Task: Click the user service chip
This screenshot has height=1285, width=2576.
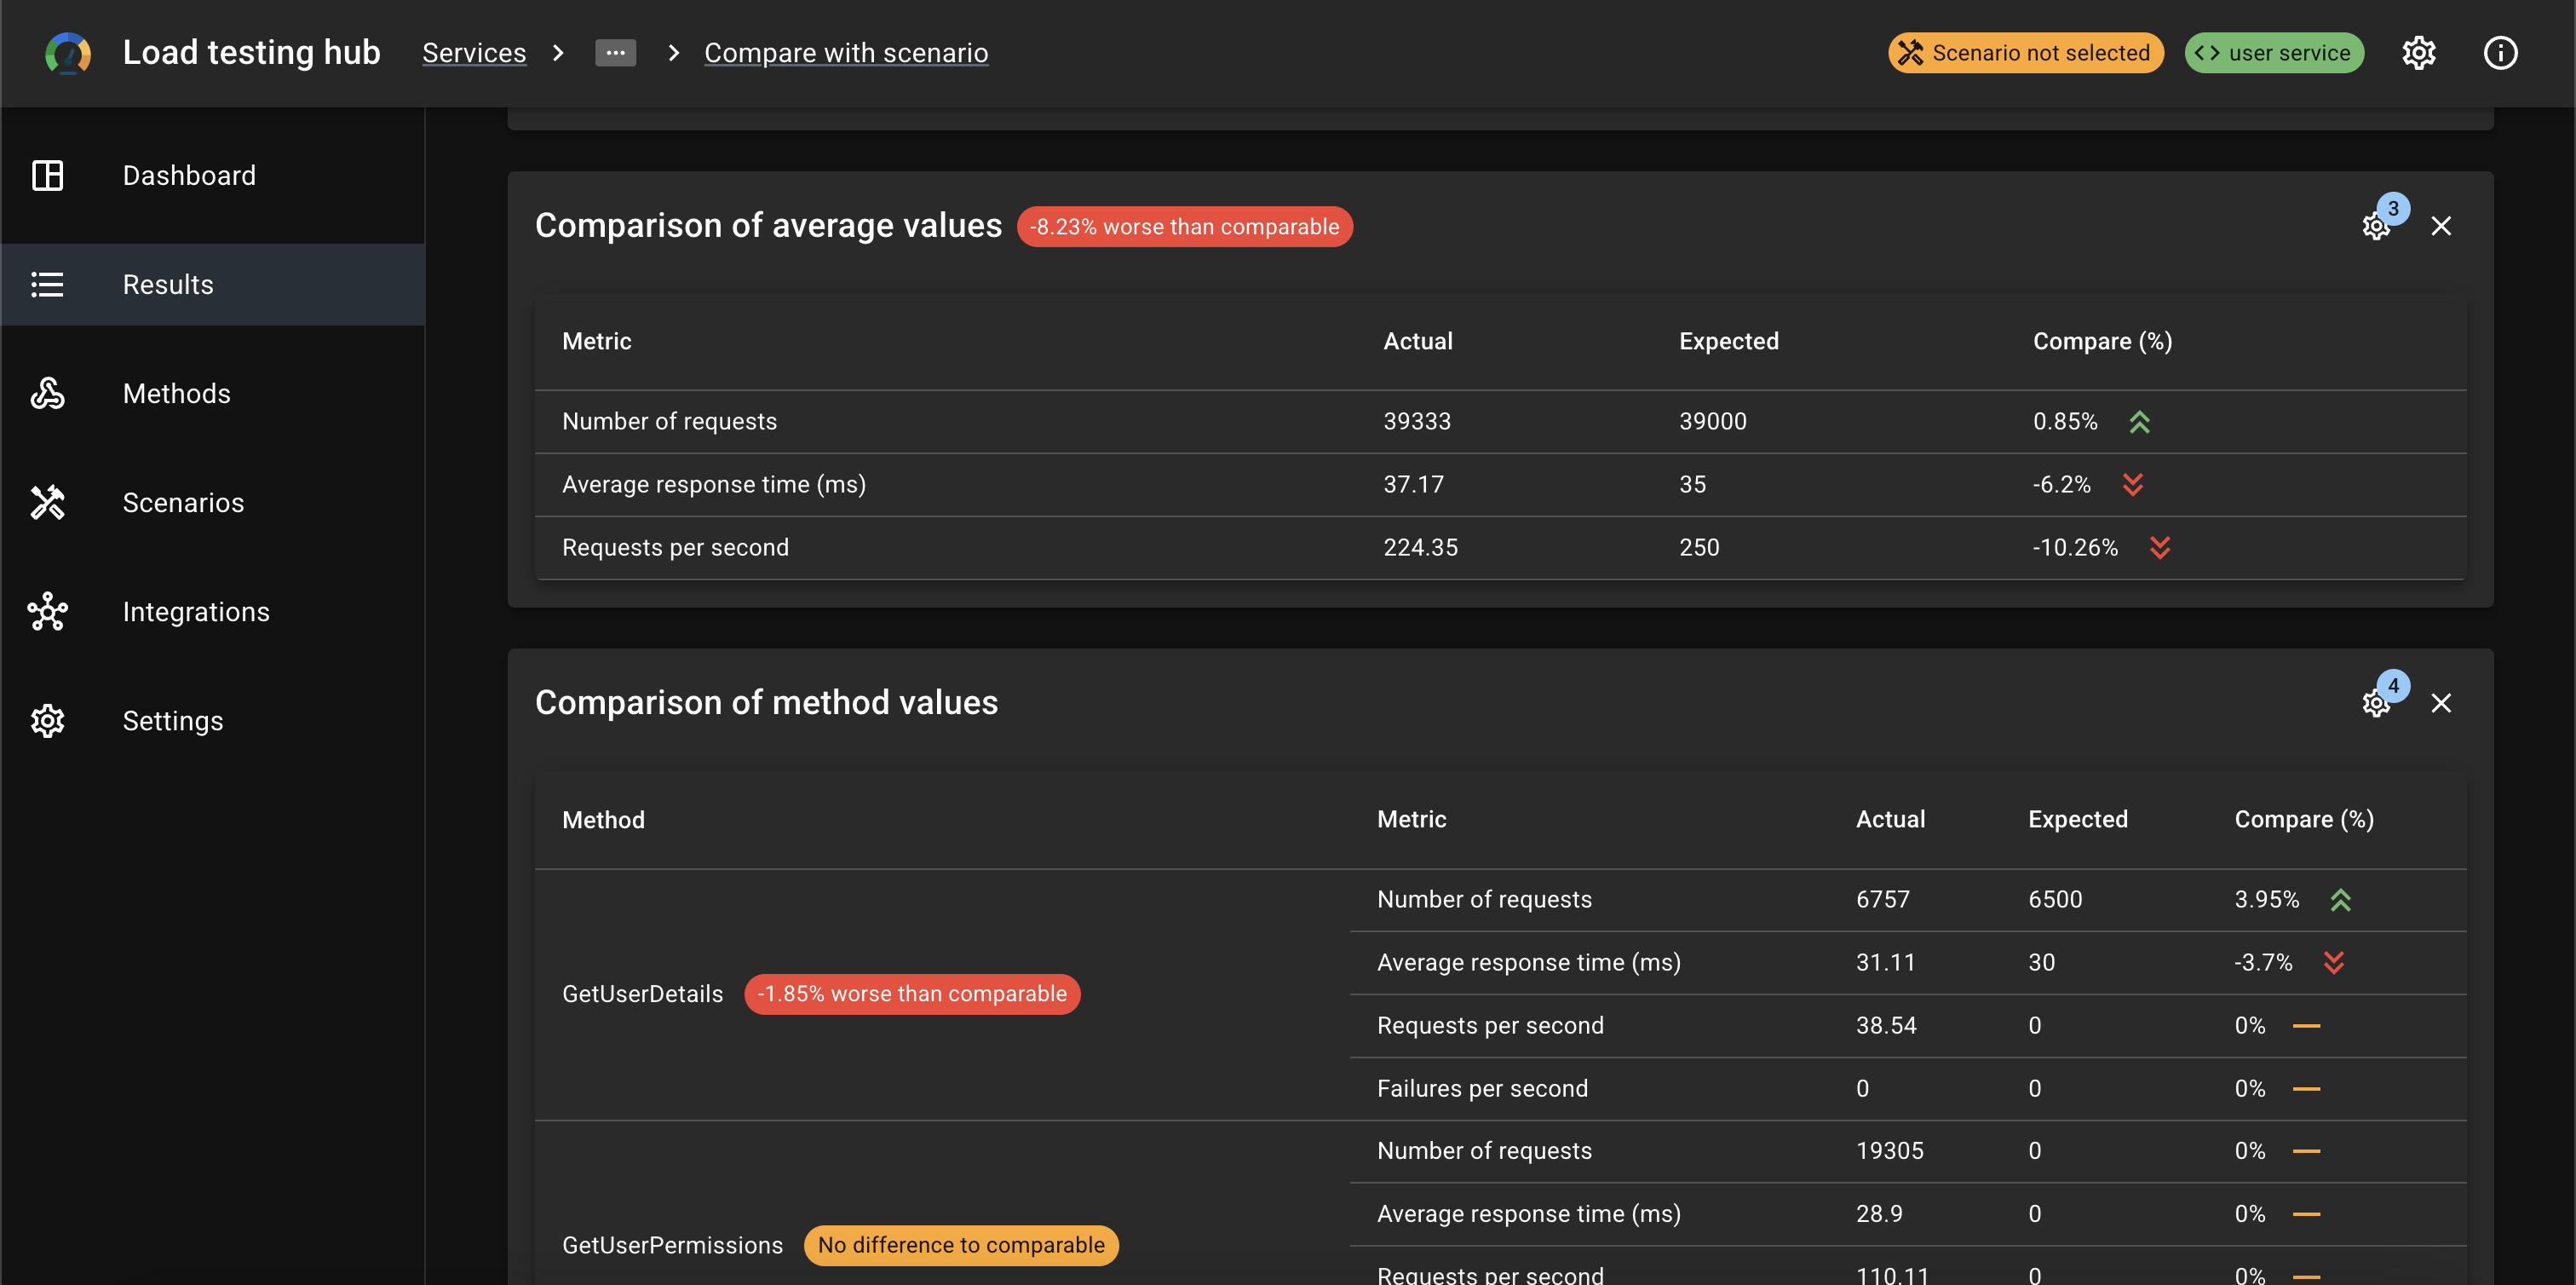Action: (x=2274, y=53)
